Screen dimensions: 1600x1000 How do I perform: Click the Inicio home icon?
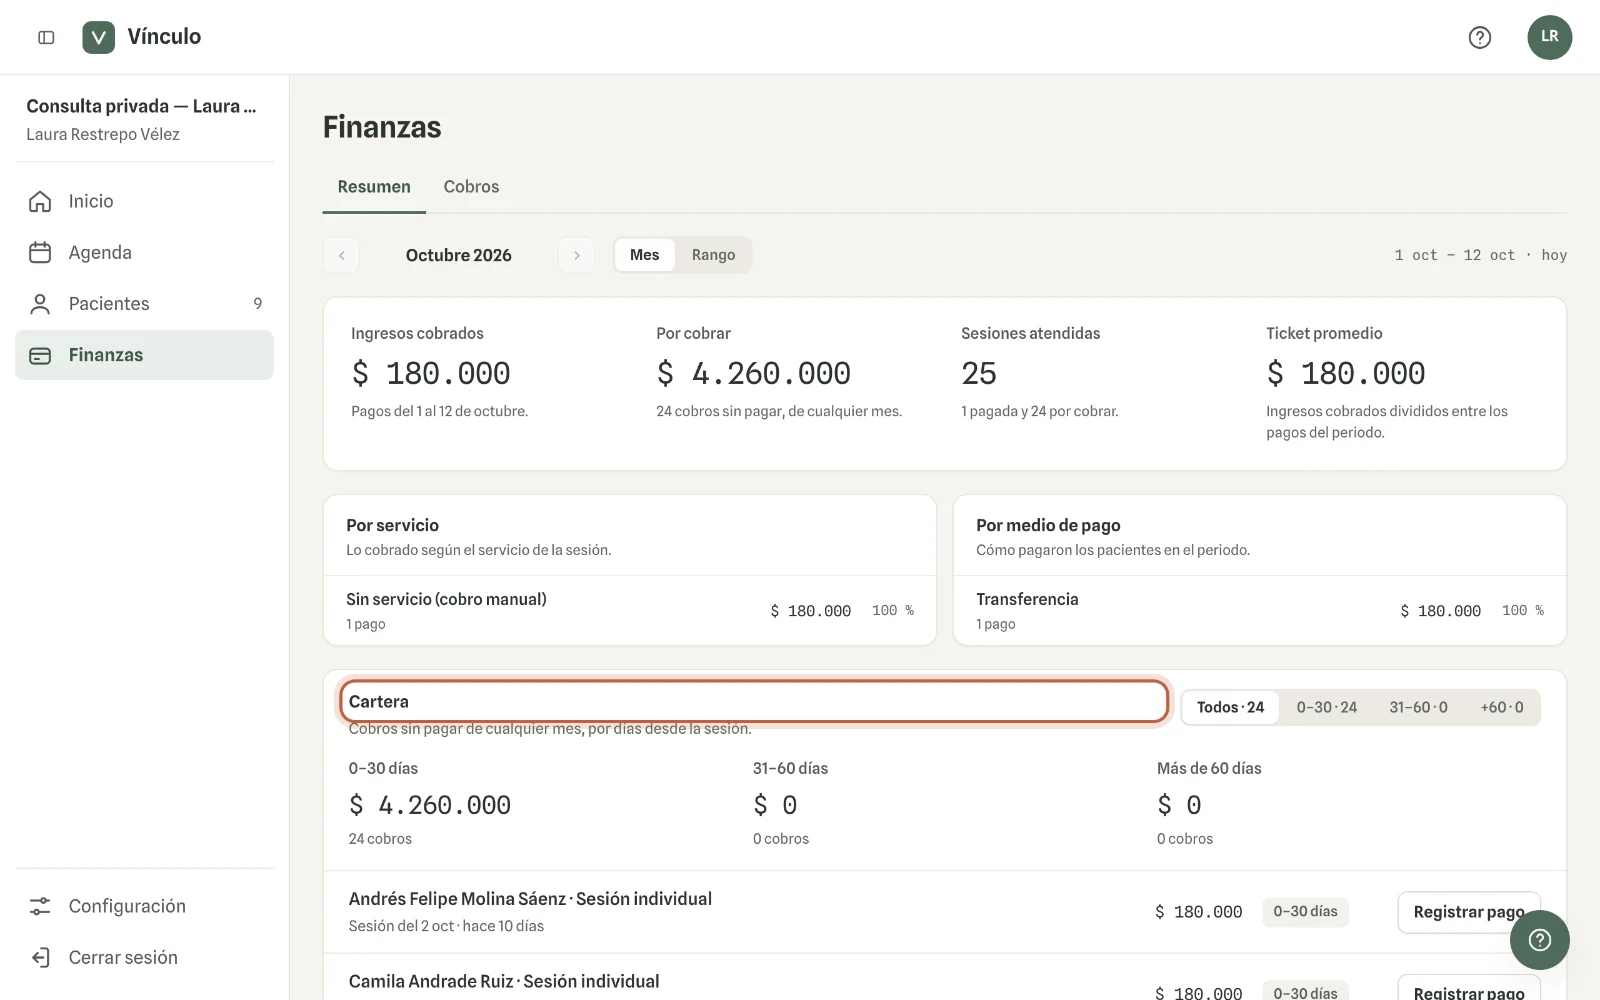tap(40, 201)
